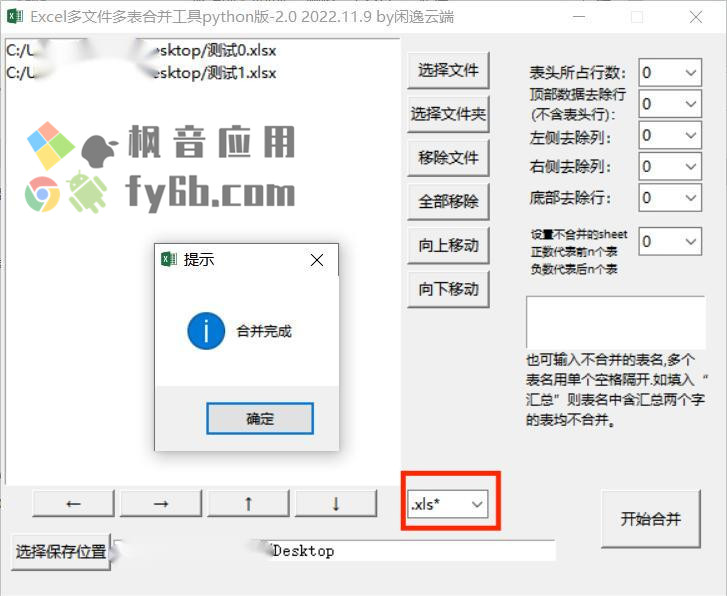
Task: Click the 选择文件 button
Action: pyautogui.click(x=448, y=70)
